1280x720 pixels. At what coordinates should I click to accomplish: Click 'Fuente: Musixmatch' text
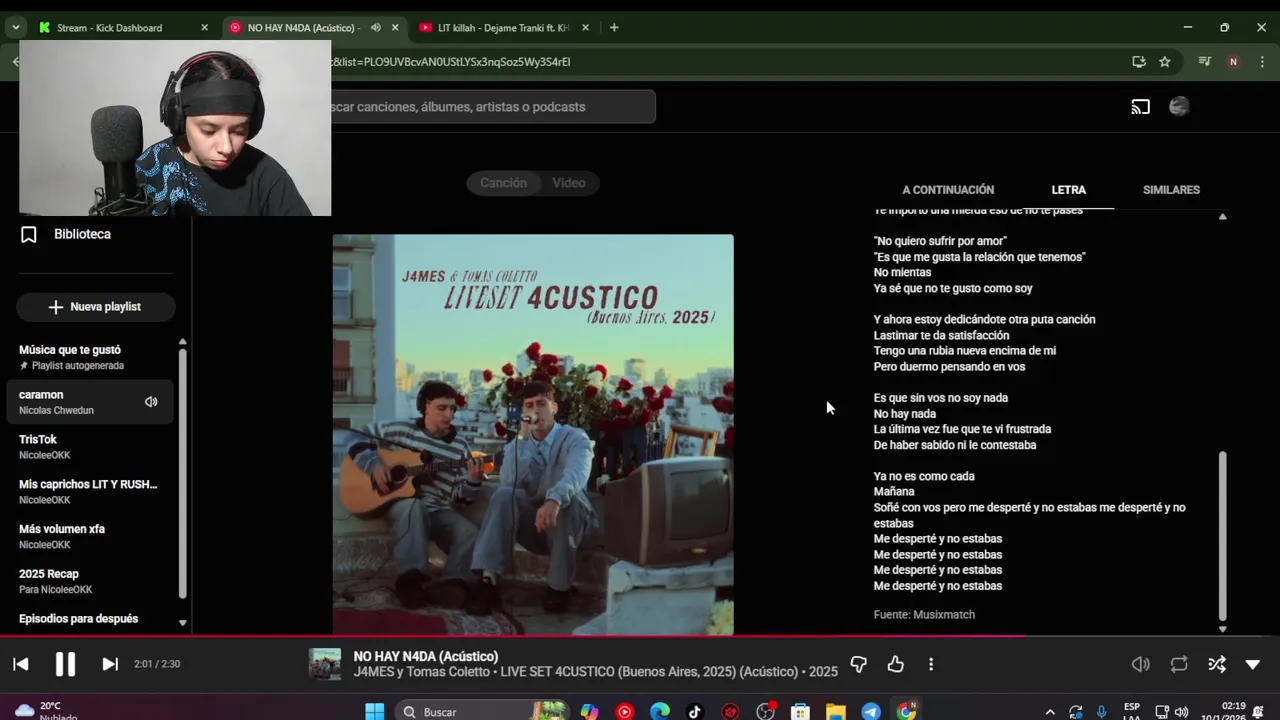click(924, 615)
